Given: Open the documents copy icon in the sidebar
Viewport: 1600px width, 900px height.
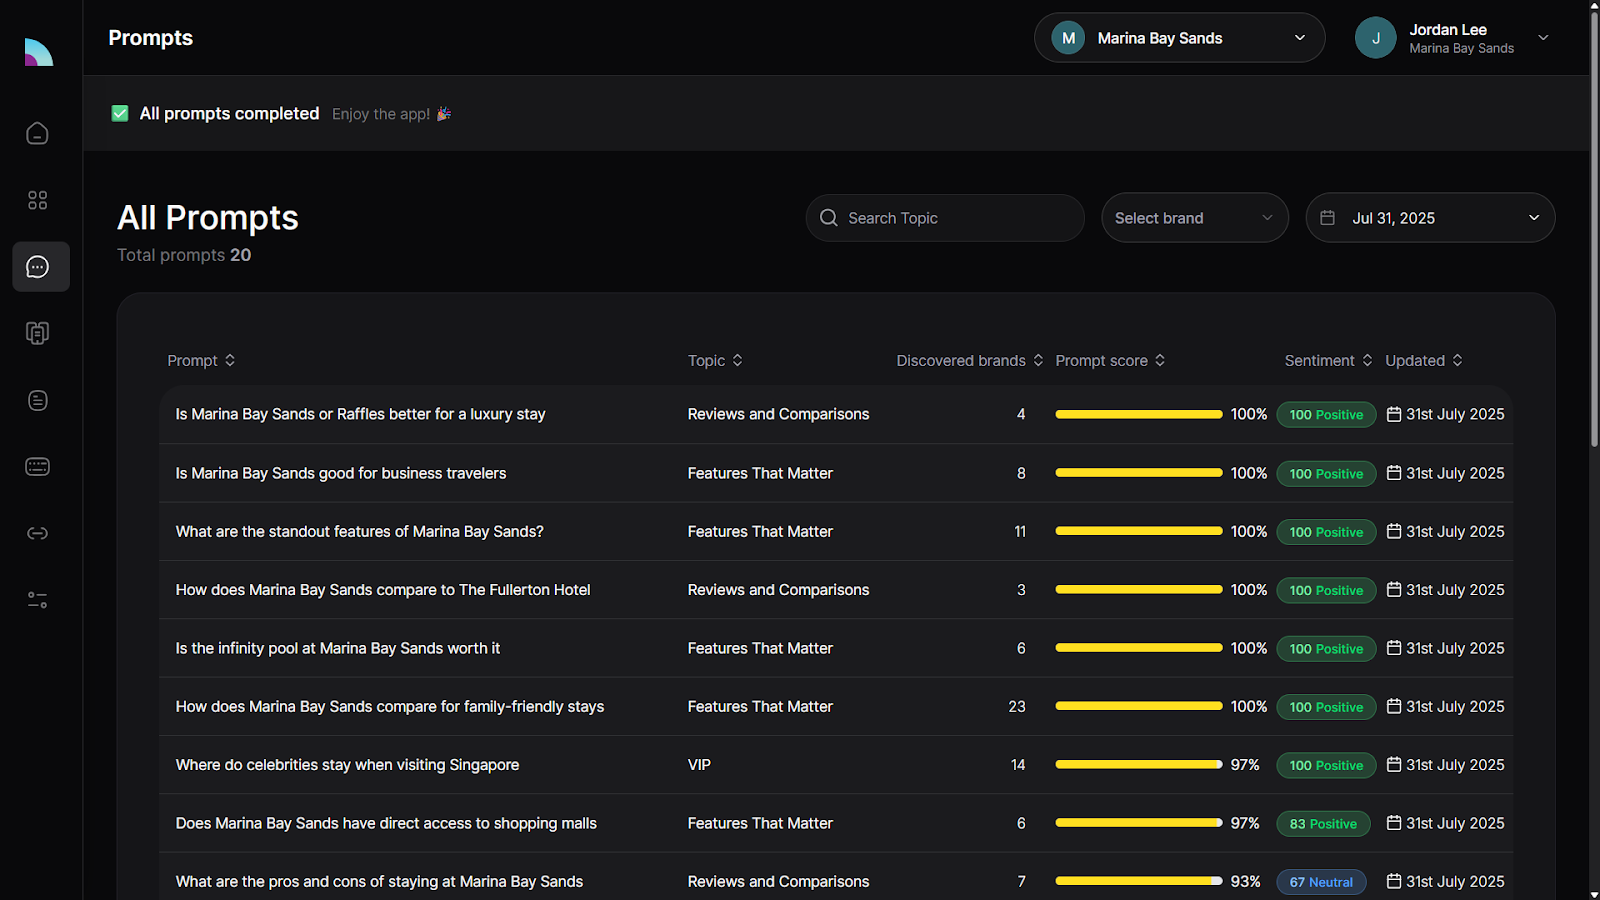Looking at the screenshot, I should pyautogui.click(x=37, y=333).
